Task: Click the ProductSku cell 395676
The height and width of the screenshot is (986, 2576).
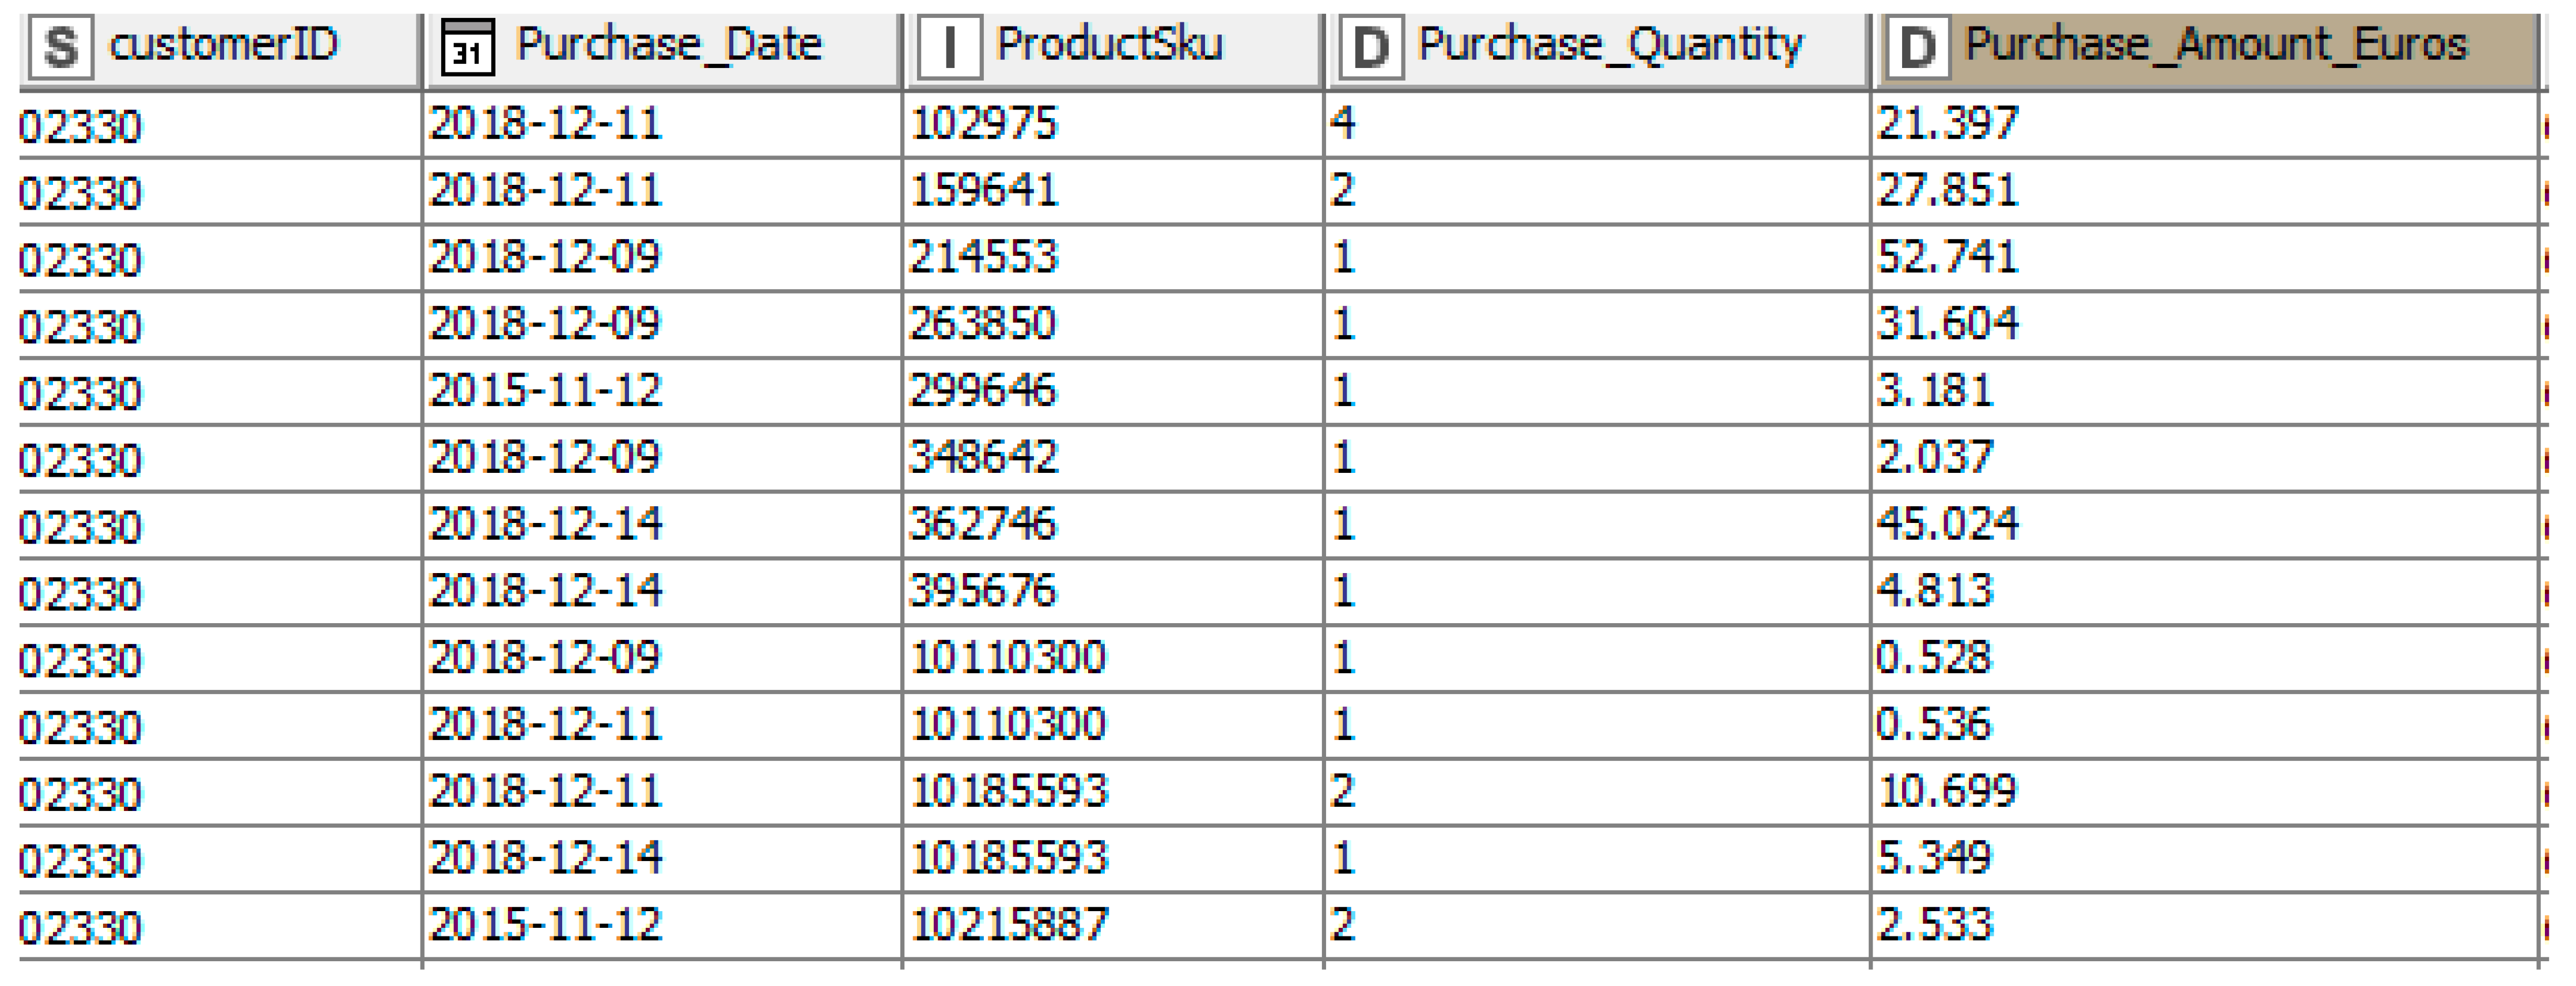Action: coord(983,590)
